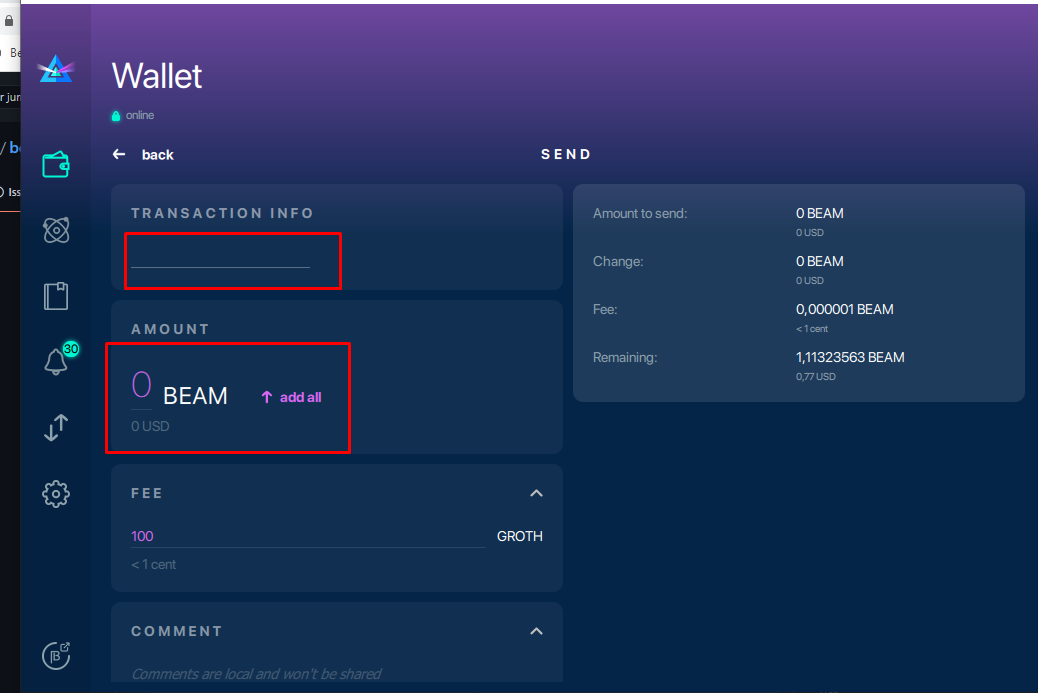Select the atomic swap atom icon
The width and height of the screenshot is (1038, 693).
55,229
